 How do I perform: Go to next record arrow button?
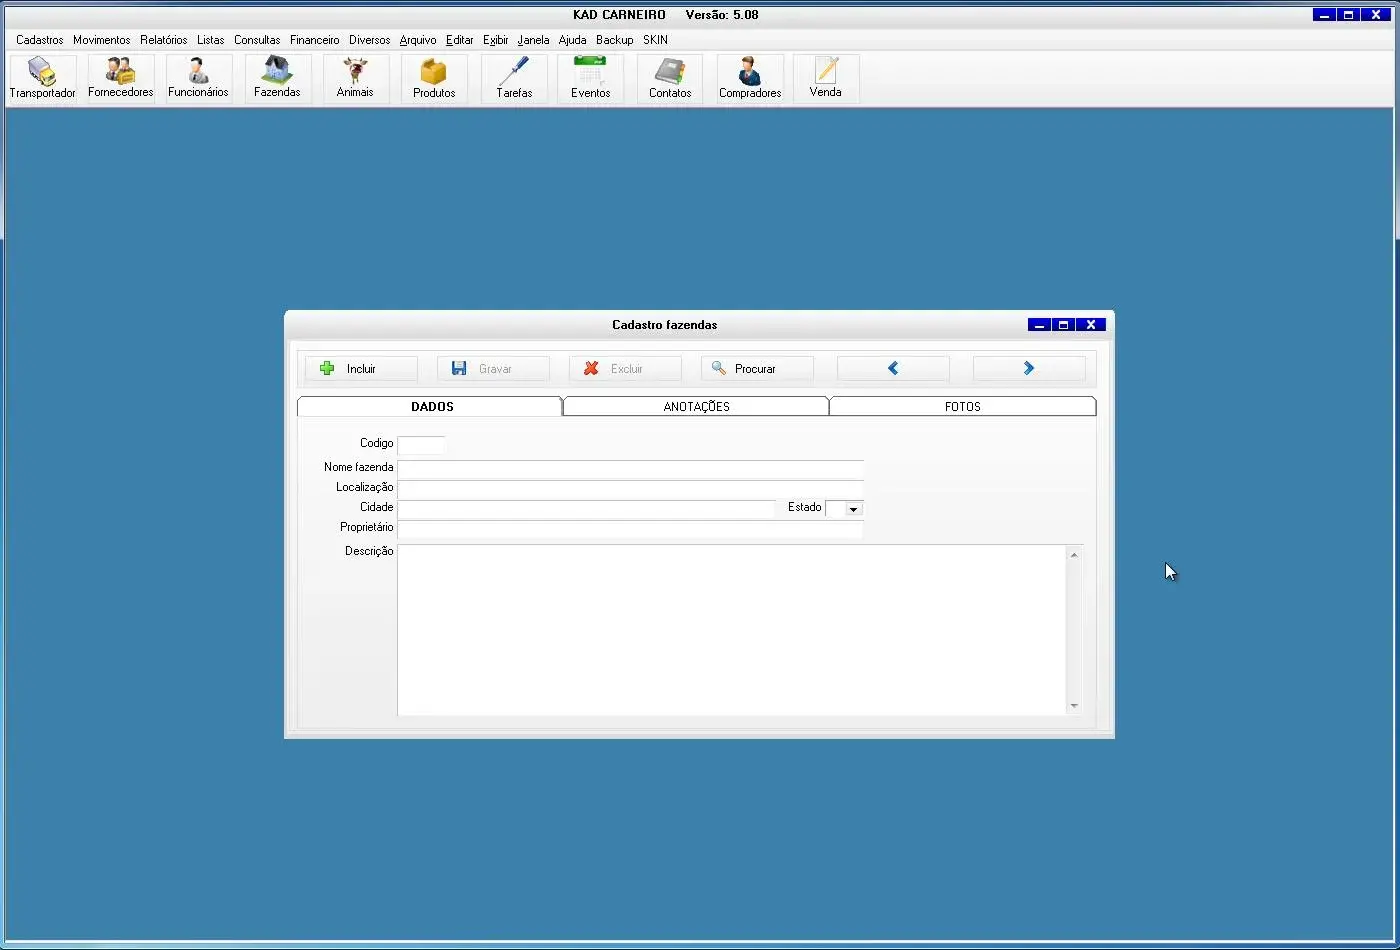pyautogui.click(x=1028, y=369)
